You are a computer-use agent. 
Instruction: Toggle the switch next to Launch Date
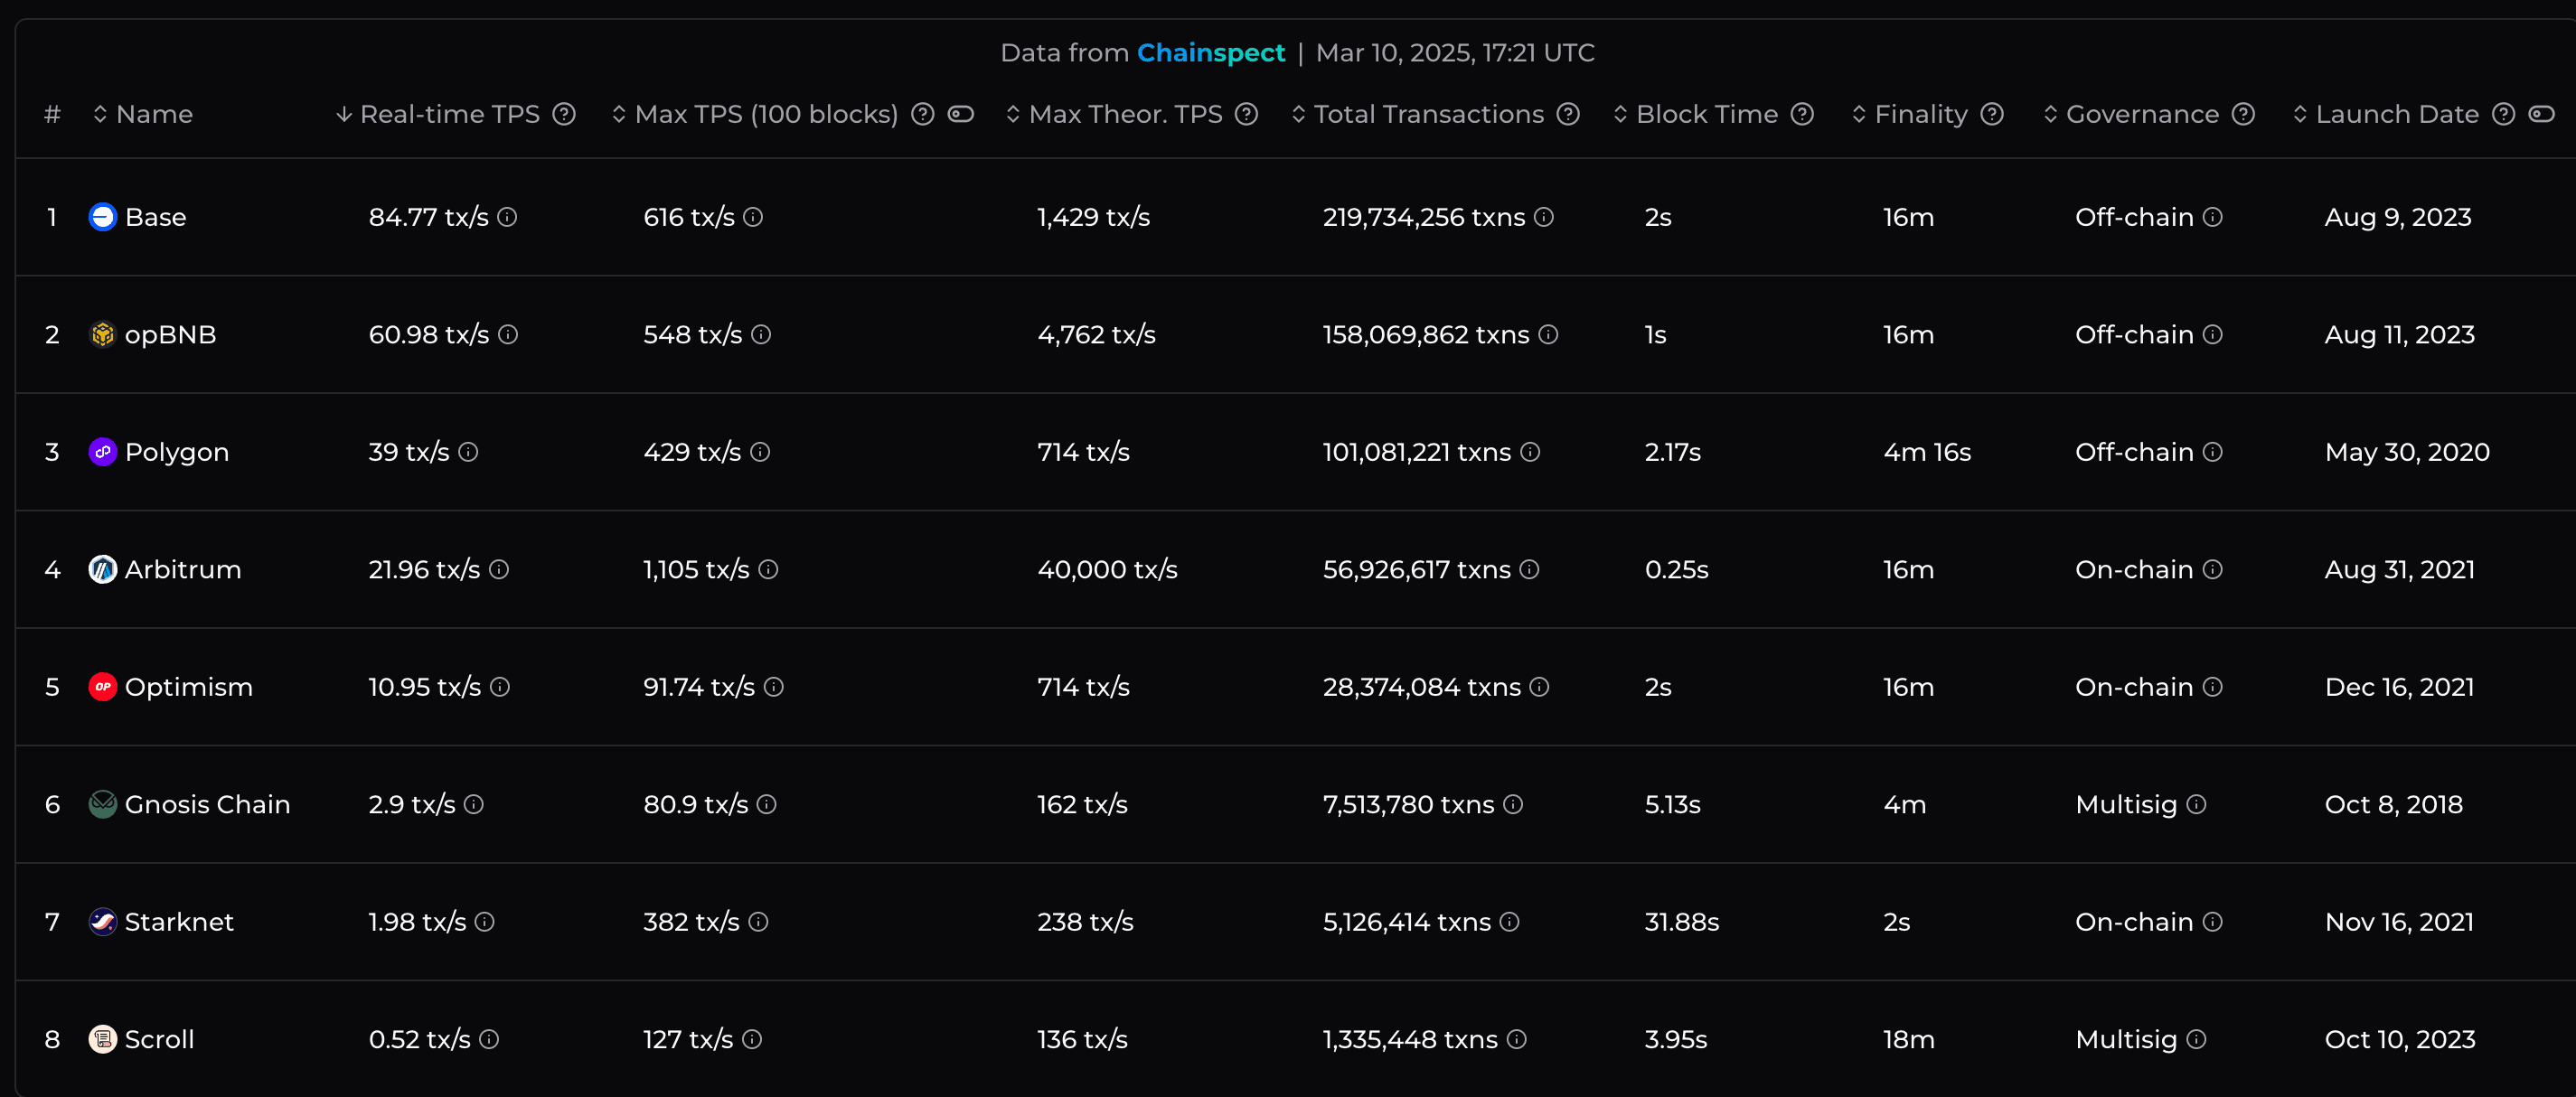pyautogui.click(x=2541, y=114)
